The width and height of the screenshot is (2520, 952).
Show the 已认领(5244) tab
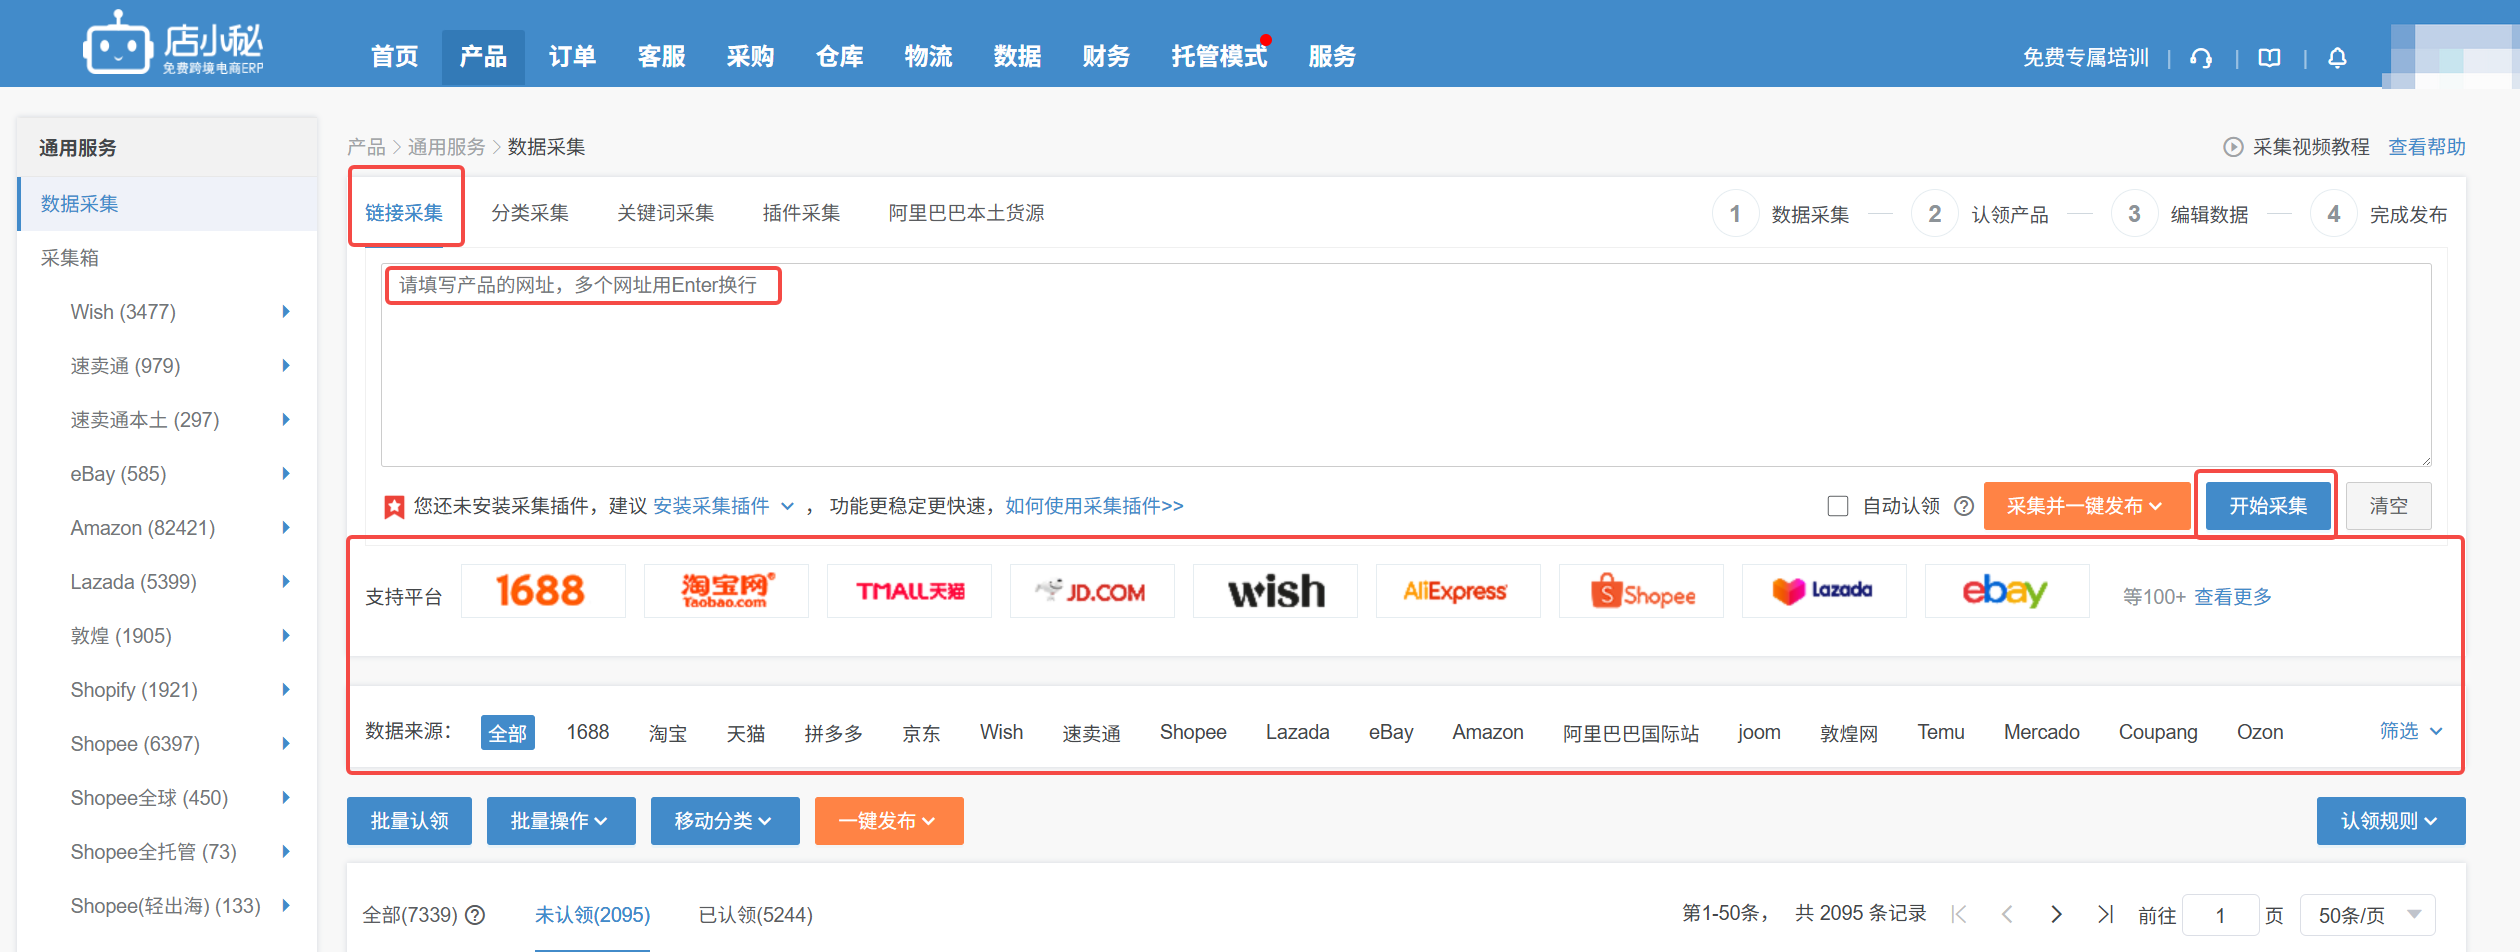[755, 915]
